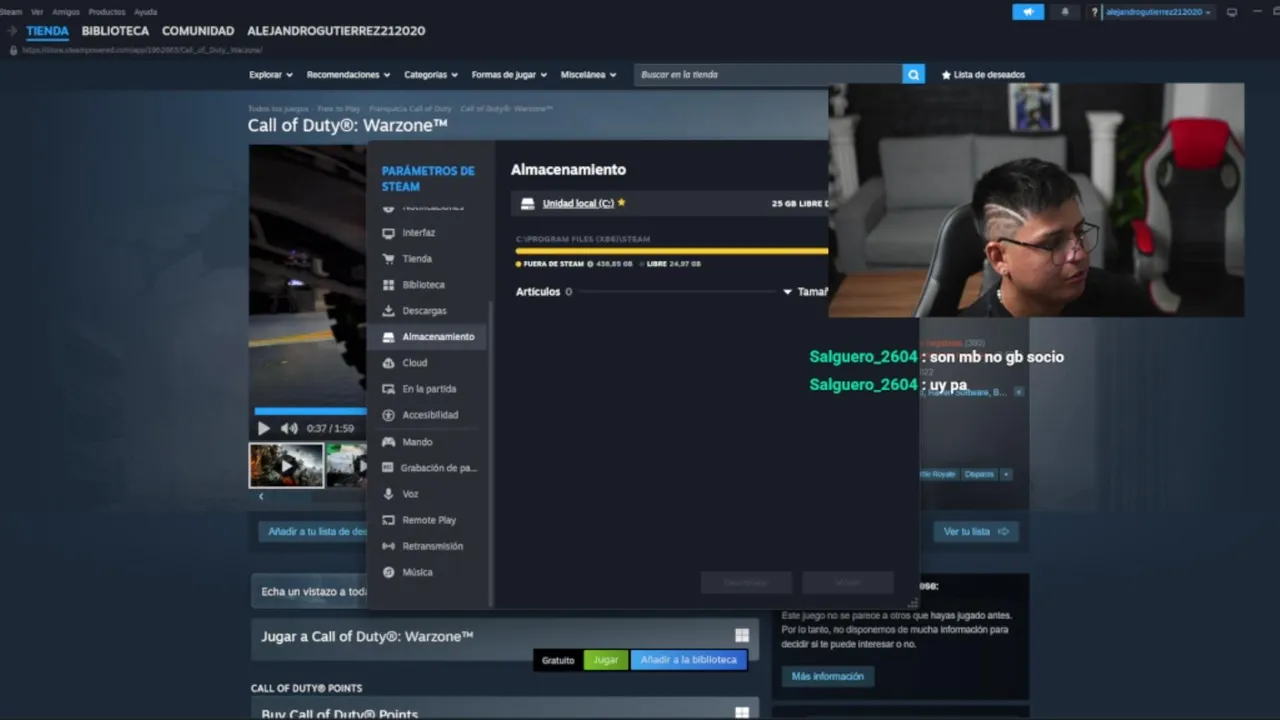Open the Ver menu
This screenshot has width=1280, height=720.
[x=37, y=12]
